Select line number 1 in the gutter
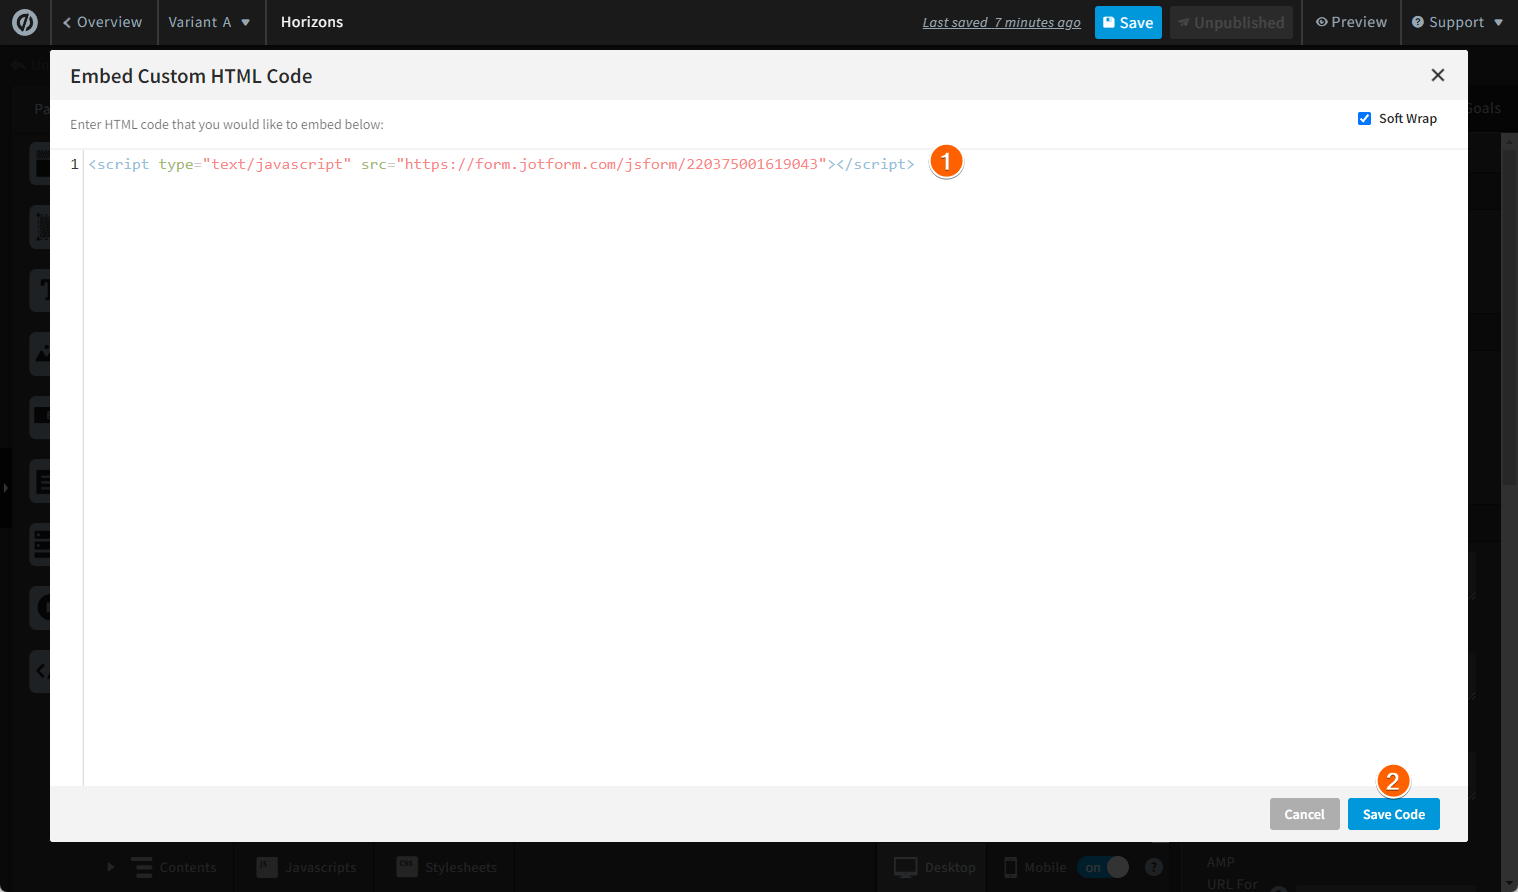Viewport: 1518px width, 892px height. click(74, 164)
